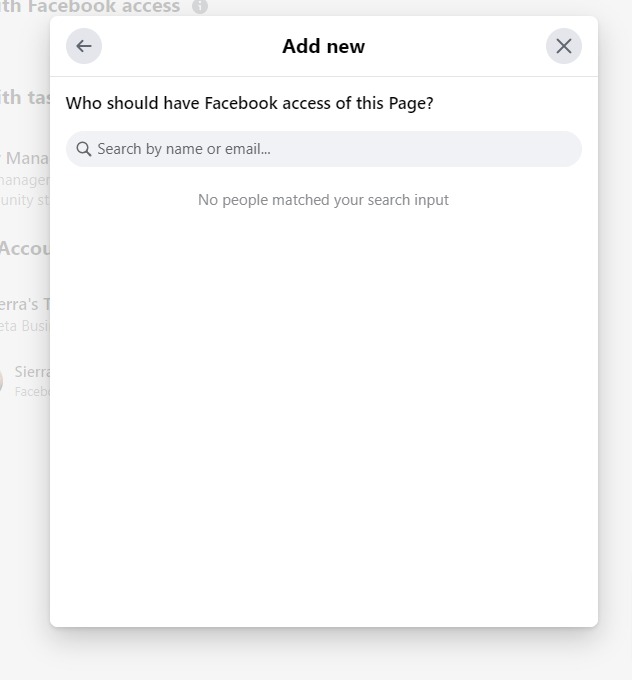Go back using the arrow button
Image resolution: width=632 pixels, height=680 pixels.
click(x=84, y=46)
